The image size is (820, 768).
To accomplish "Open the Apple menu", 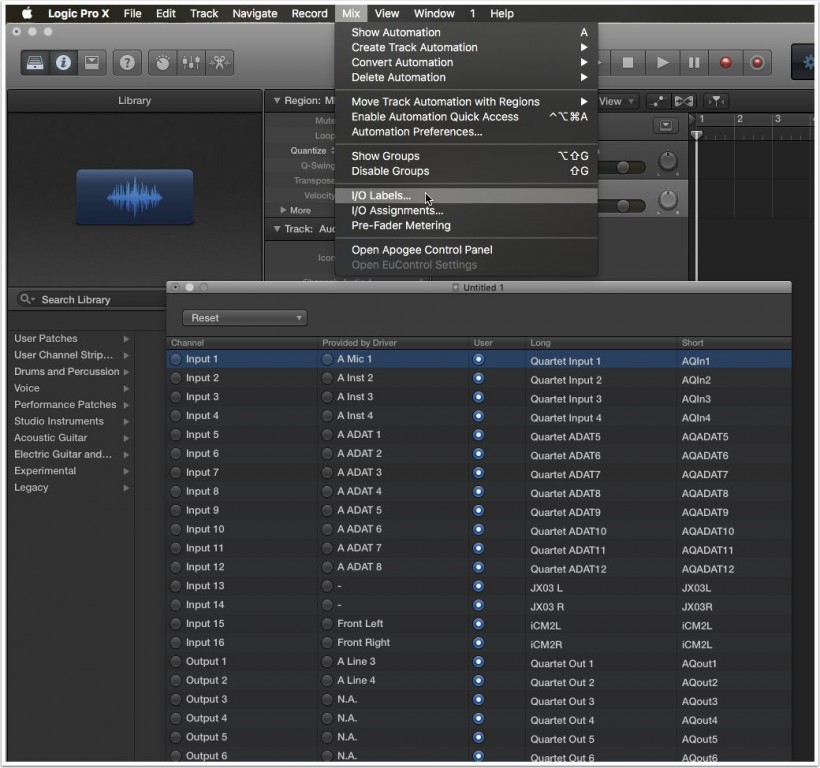I will (26, 13).
